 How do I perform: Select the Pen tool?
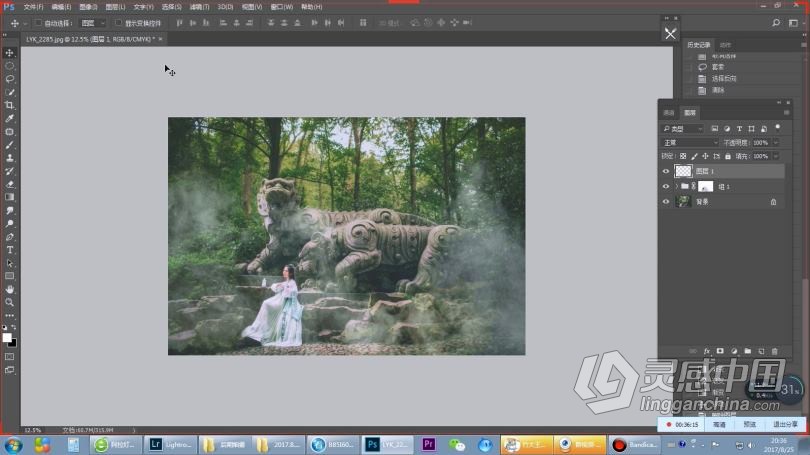point(9,237)
